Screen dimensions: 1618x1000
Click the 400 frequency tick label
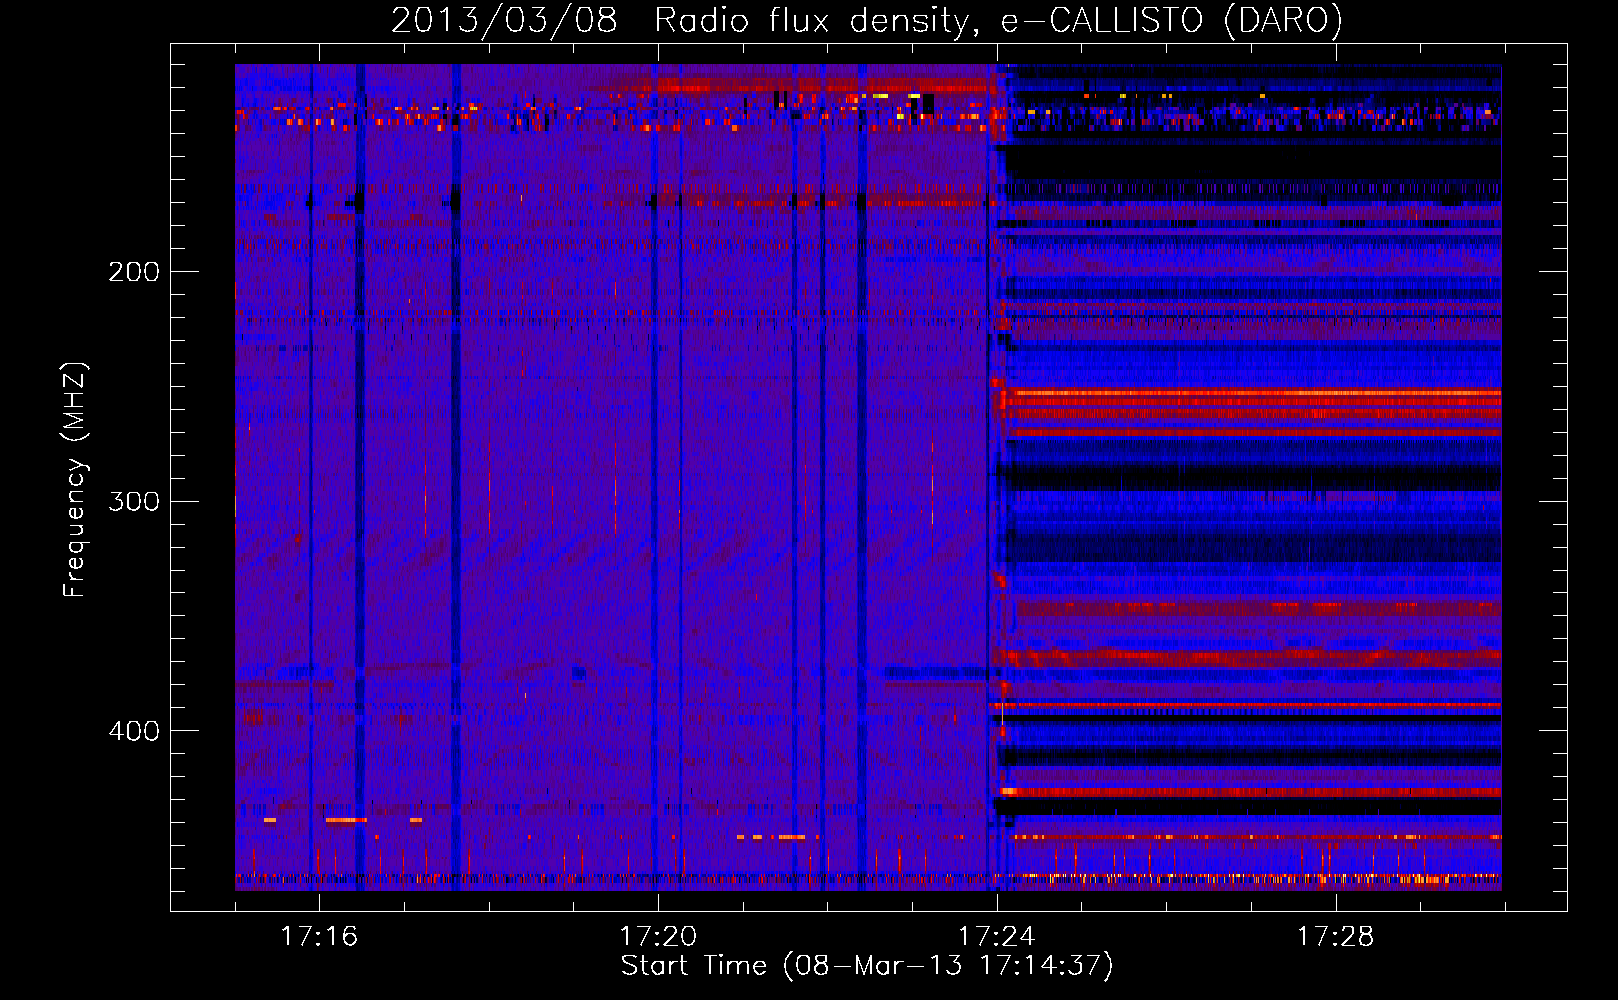(x=134, y=731)
